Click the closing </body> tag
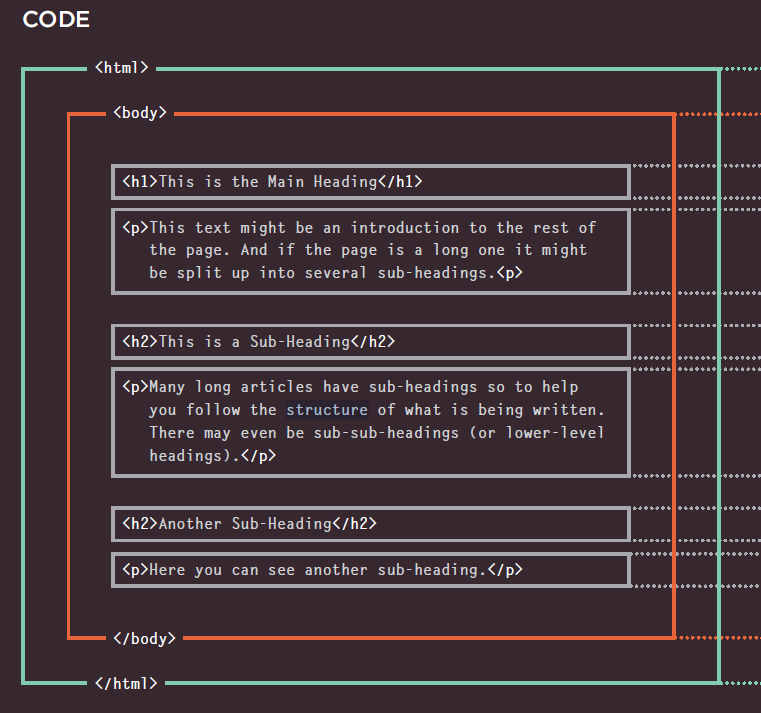Viewport: 761px width, 713px height. (144, 638)
